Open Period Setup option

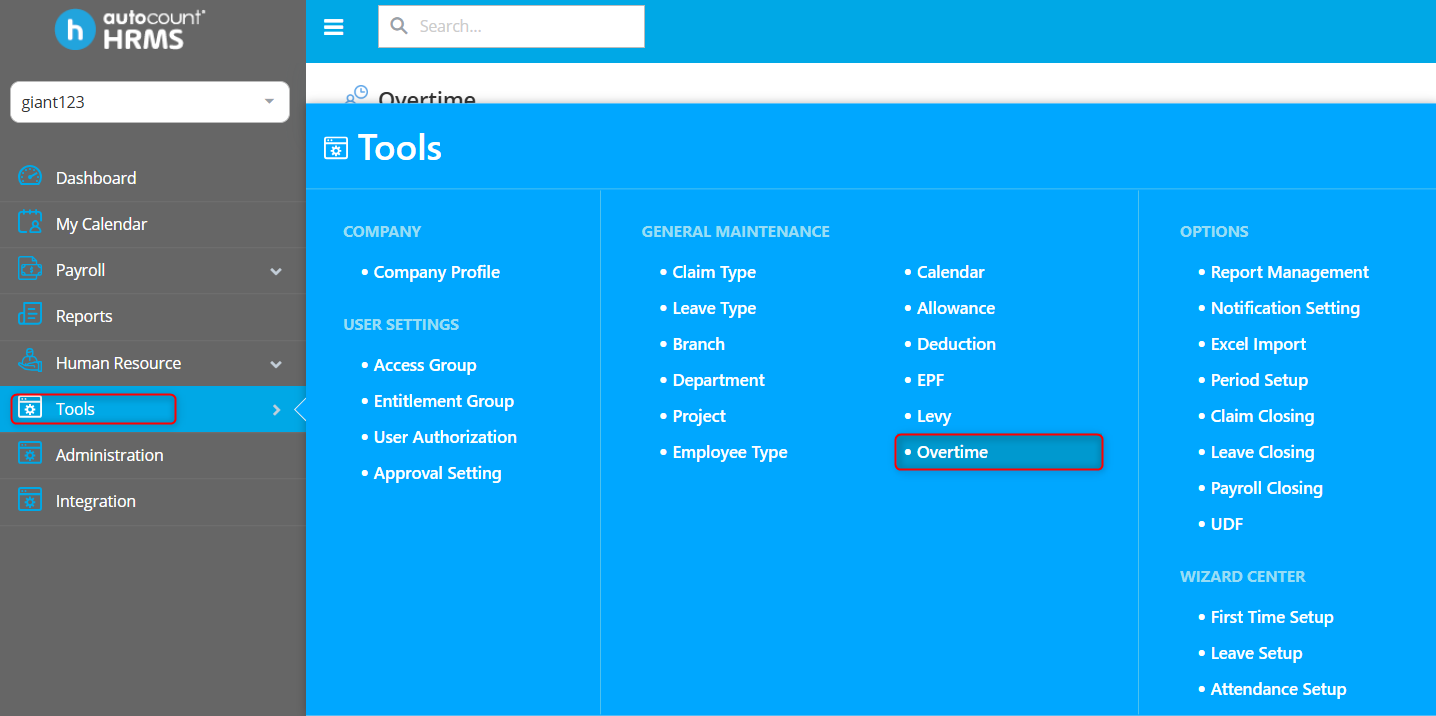pos(1259,380)
